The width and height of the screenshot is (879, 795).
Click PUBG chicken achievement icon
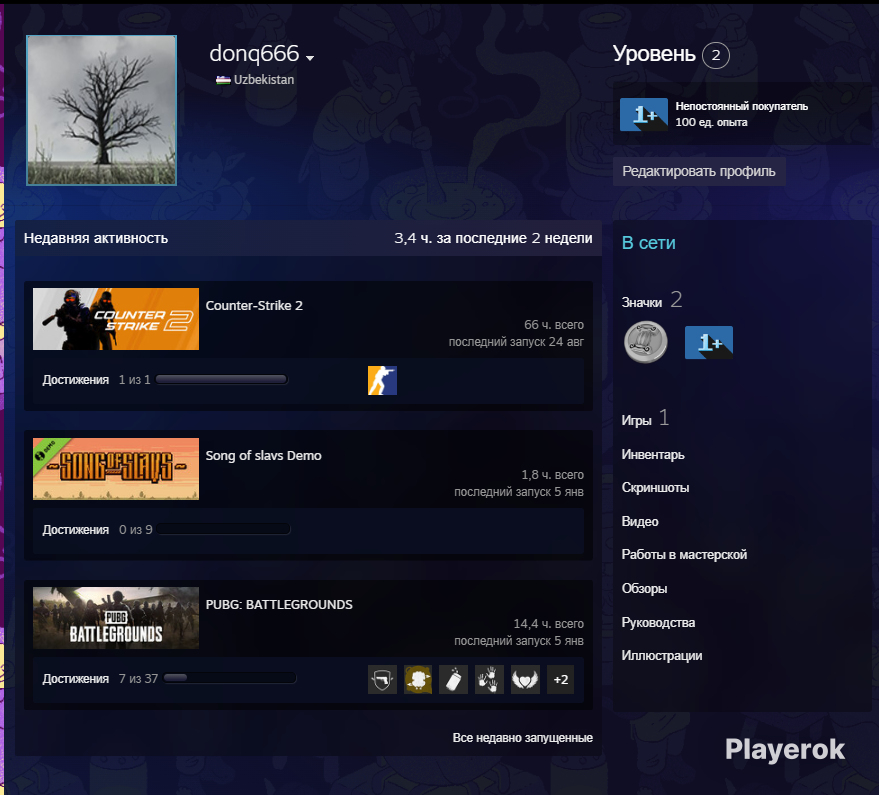click(x=418, y=680)
